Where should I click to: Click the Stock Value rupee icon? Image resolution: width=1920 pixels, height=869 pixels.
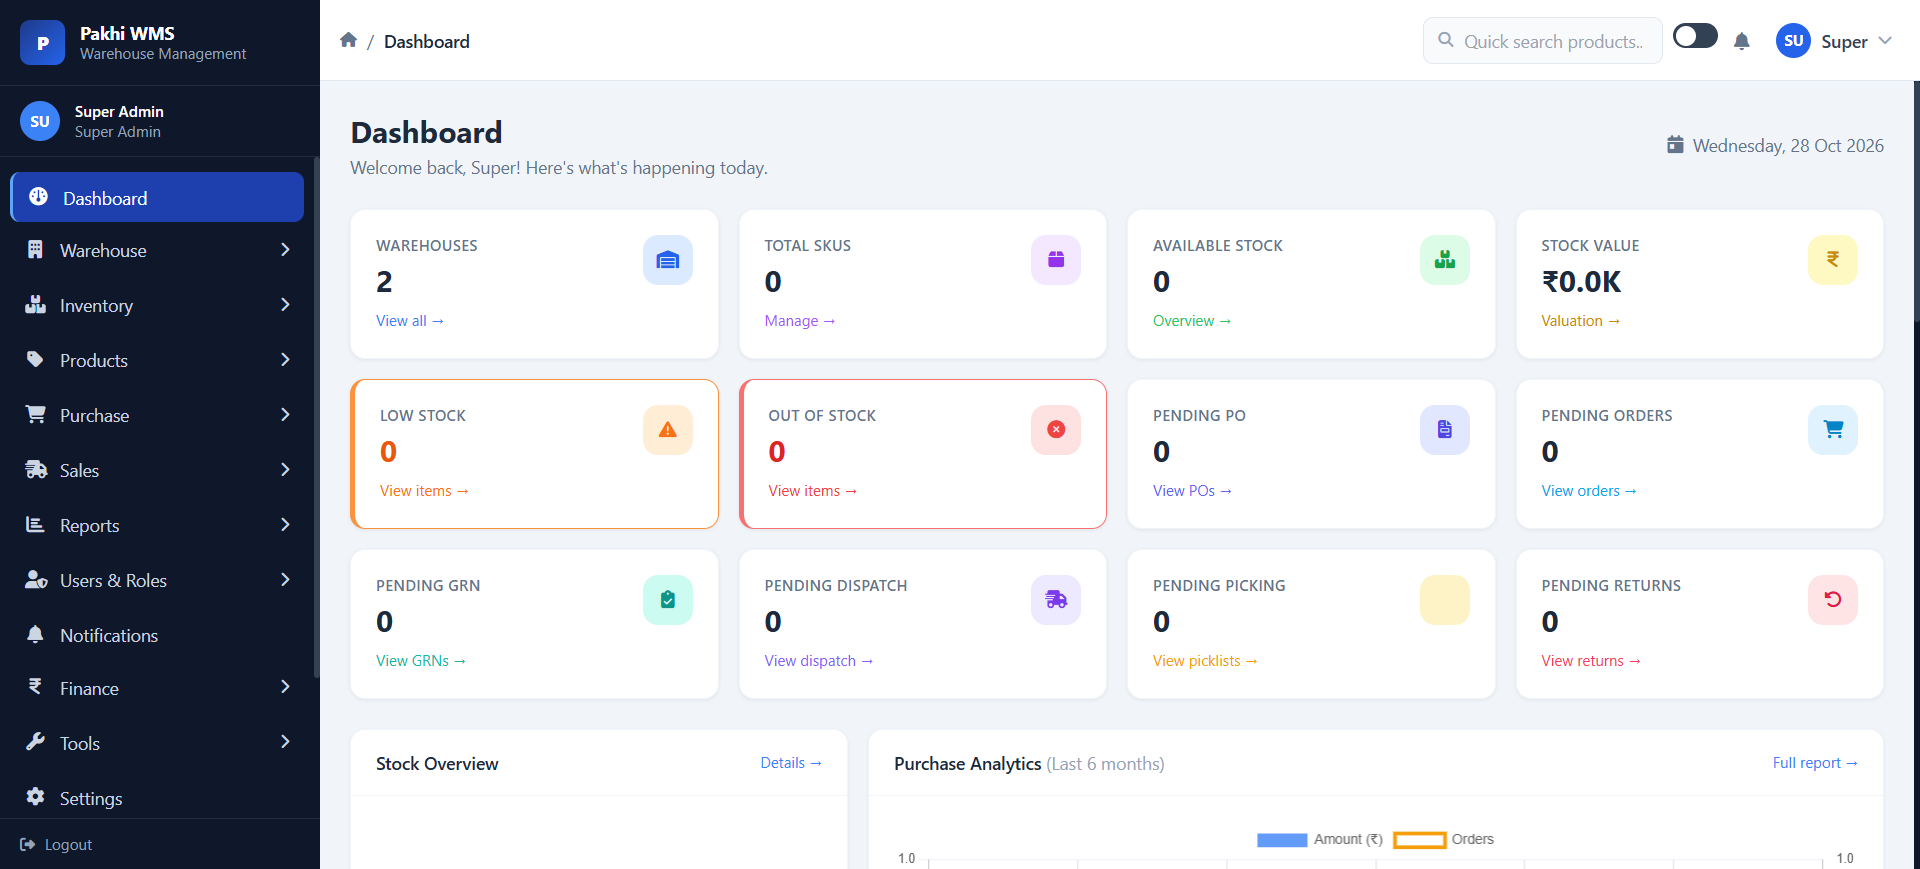pyautogui.click(x=1833, y=260)
